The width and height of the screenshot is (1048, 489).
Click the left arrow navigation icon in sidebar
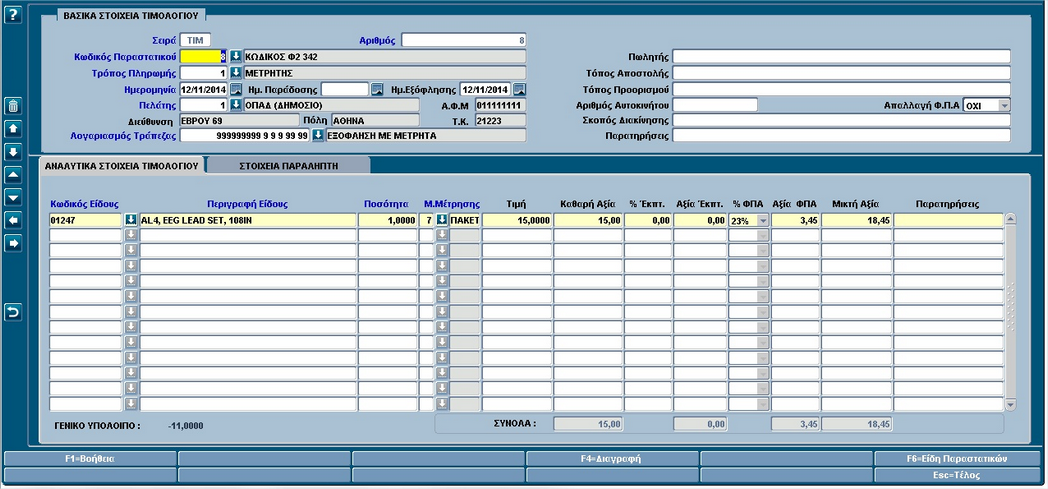[13, 221]
